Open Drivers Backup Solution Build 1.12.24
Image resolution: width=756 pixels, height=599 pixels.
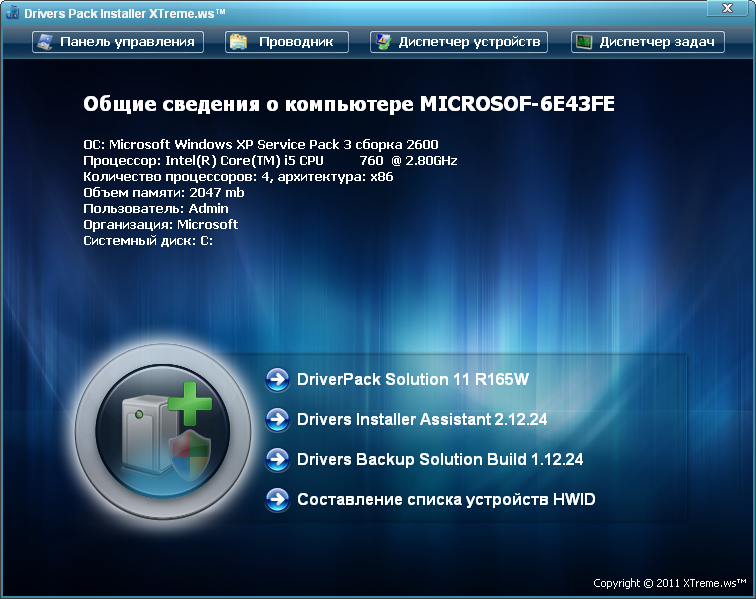point(440,460)
